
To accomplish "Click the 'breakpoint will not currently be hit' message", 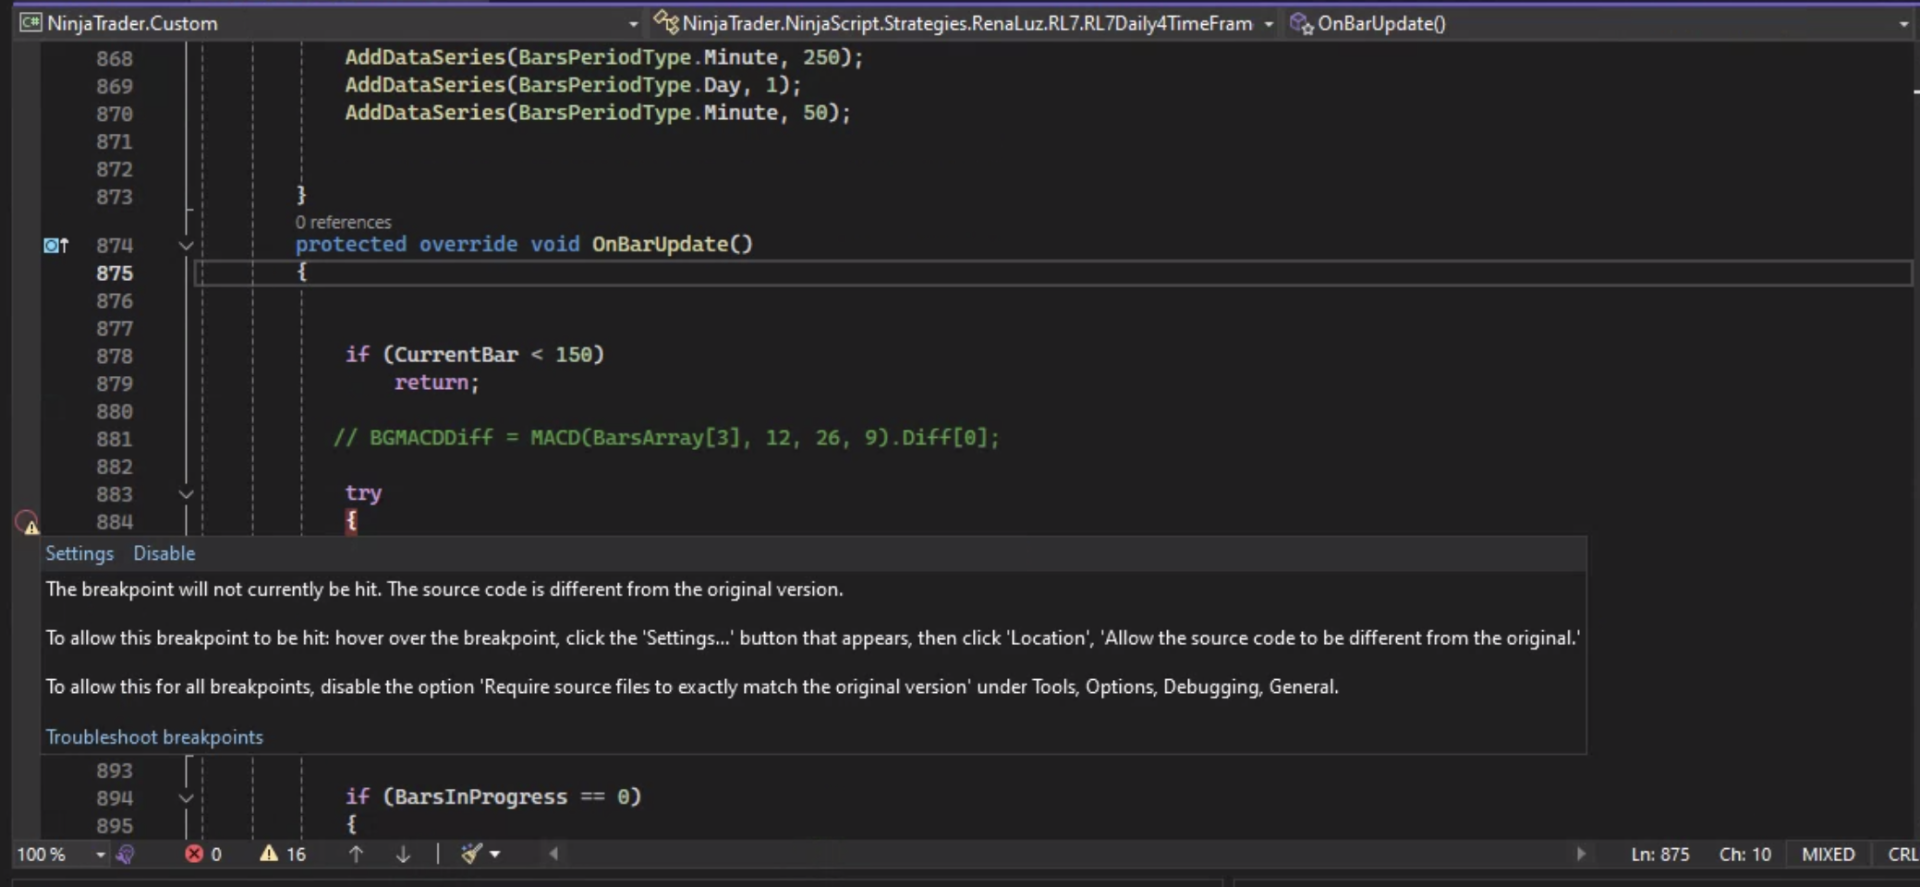I will (x=444, y=590).
